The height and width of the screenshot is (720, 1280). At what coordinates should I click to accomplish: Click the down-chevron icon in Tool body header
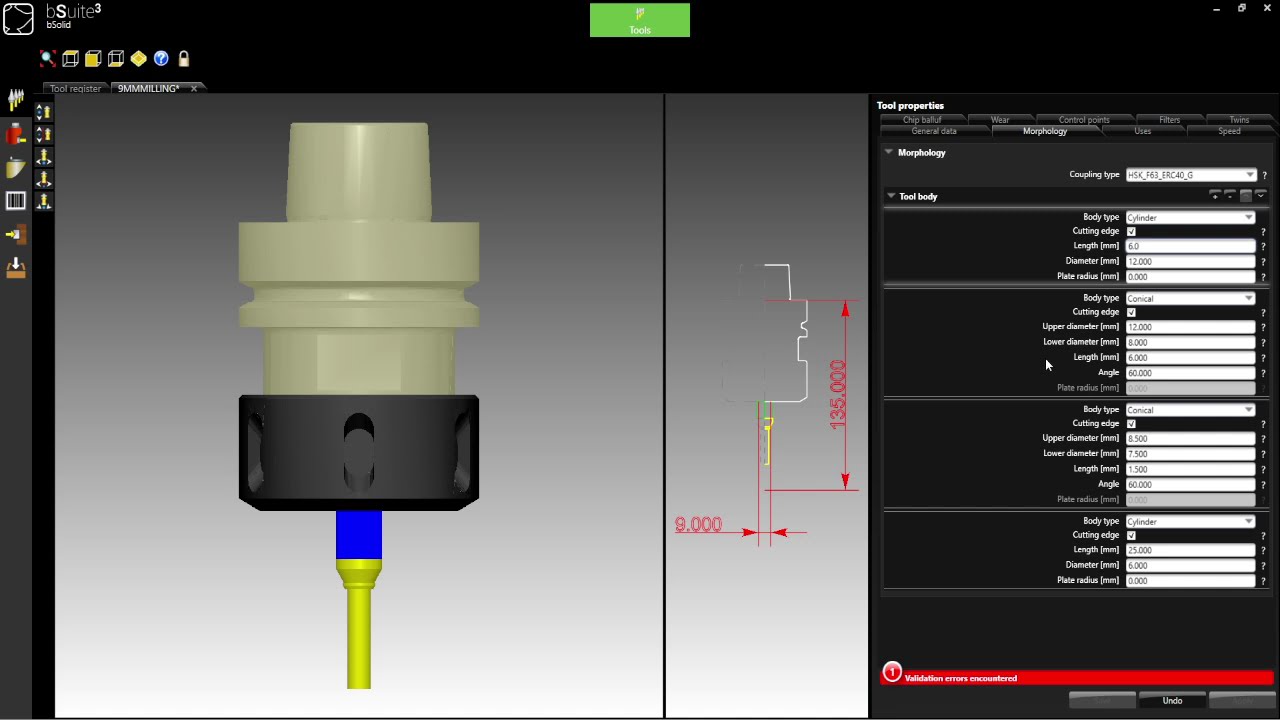1260,196
